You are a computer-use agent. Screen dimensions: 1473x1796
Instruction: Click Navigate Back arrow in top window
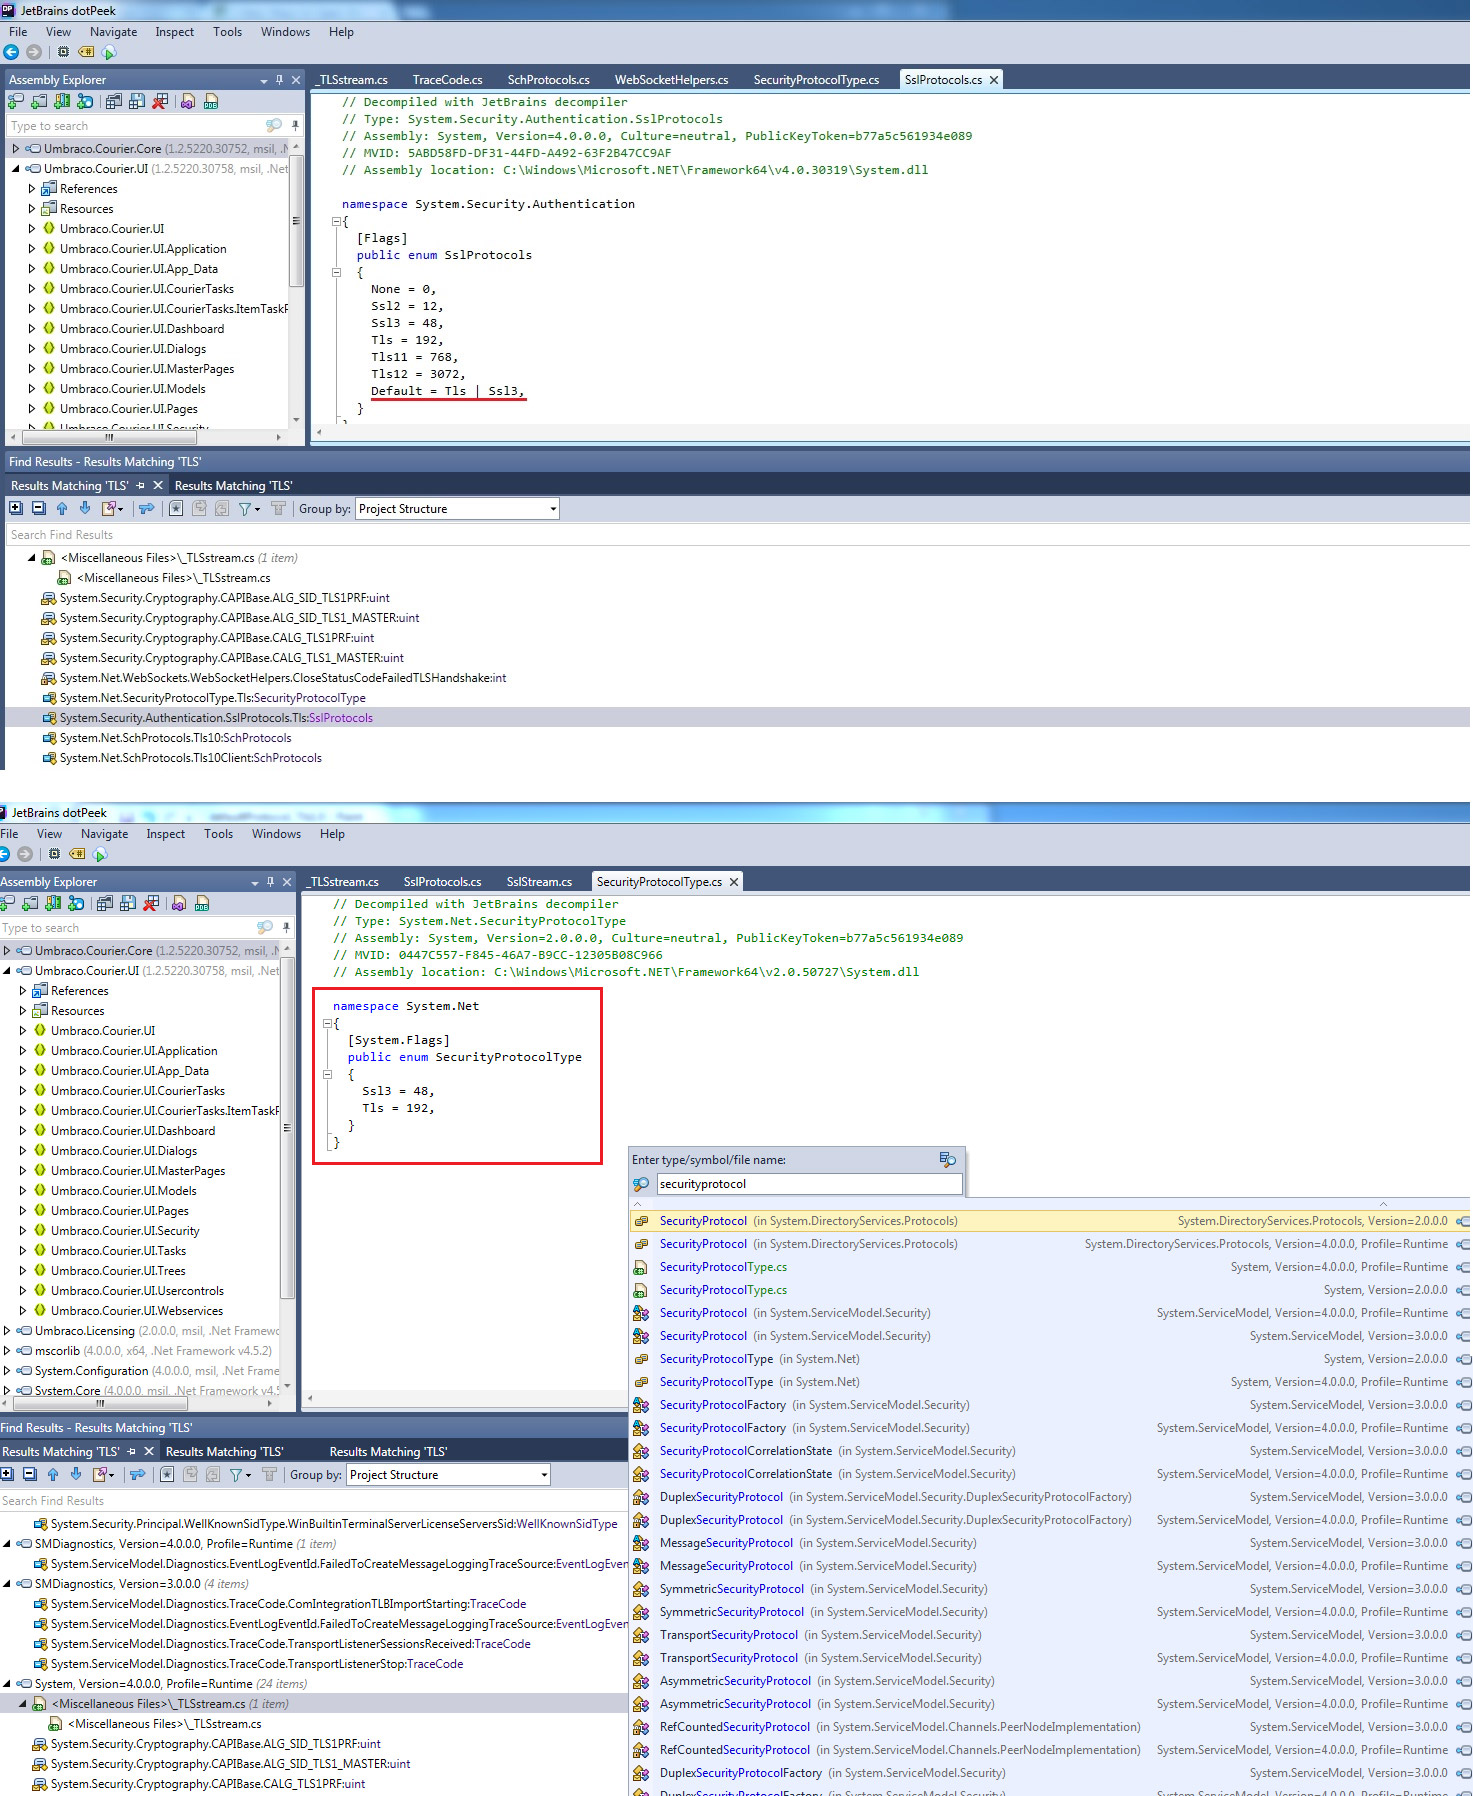coord(12,52)
